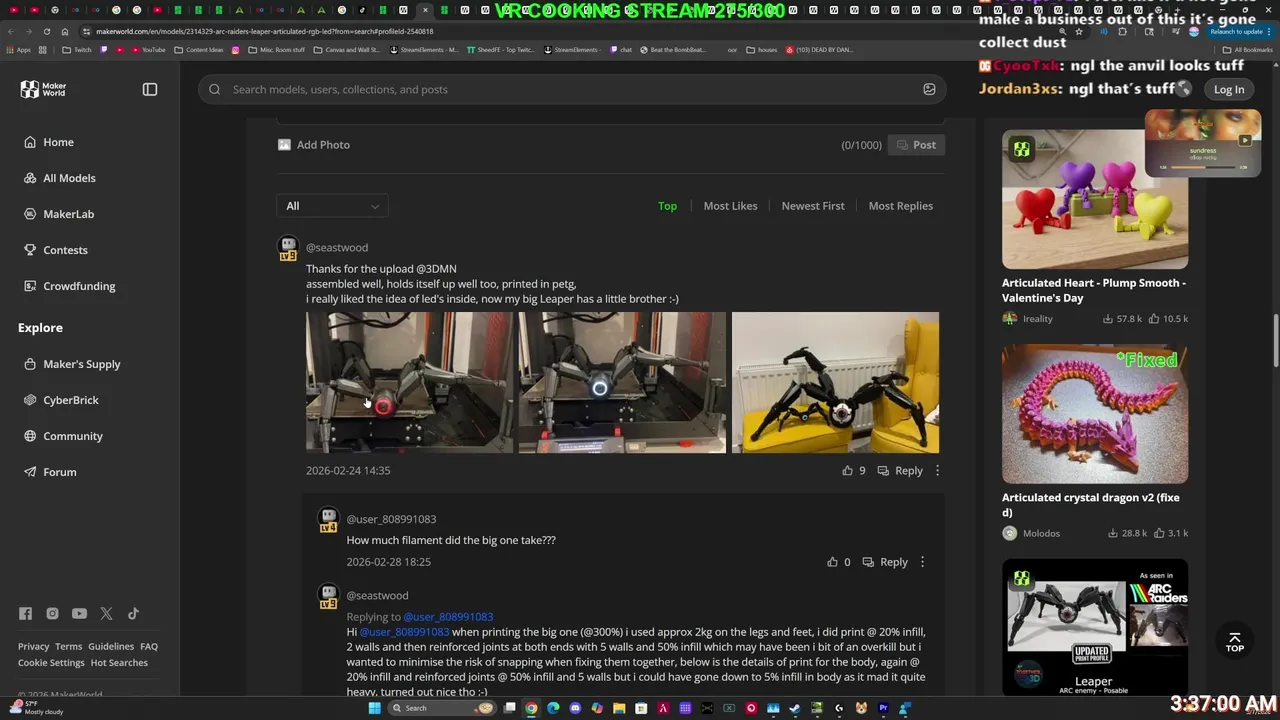Open the Twitch bookmarks folder
This screenshot has height=720, width=1280.
[x=76, y=49]
